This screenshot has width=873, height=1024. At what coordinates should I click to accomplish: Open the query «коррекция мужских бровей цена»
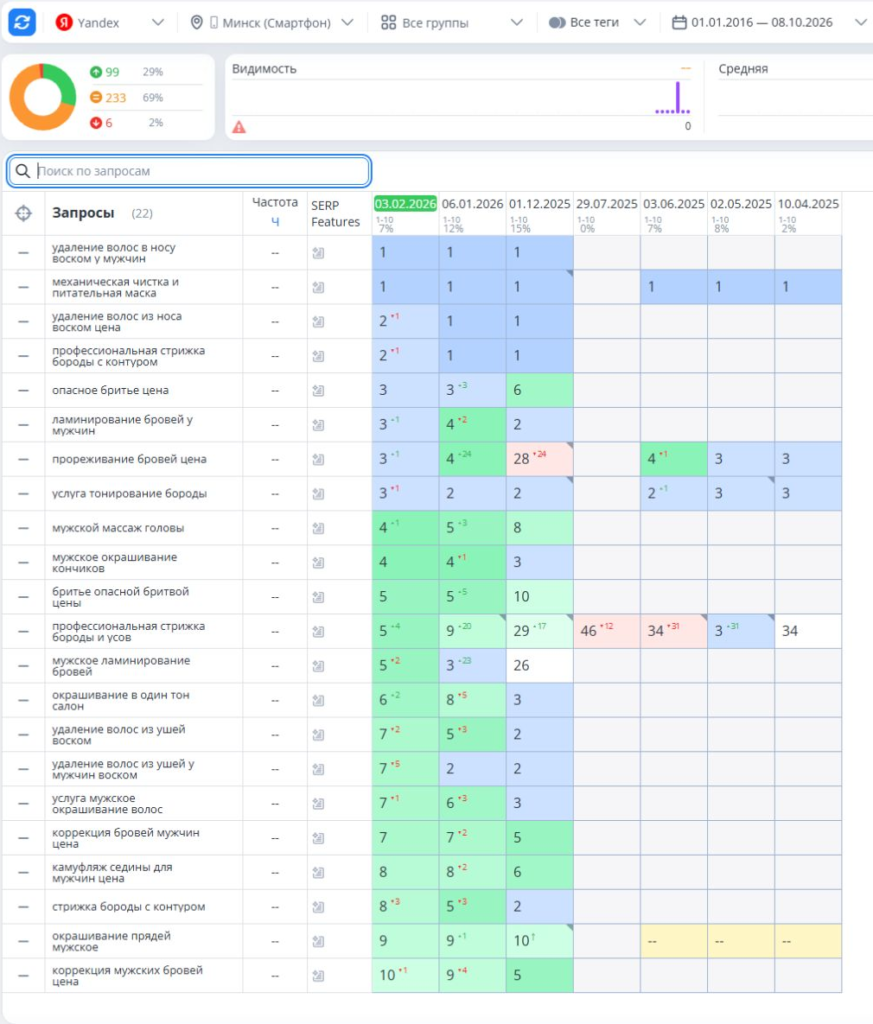127,976
